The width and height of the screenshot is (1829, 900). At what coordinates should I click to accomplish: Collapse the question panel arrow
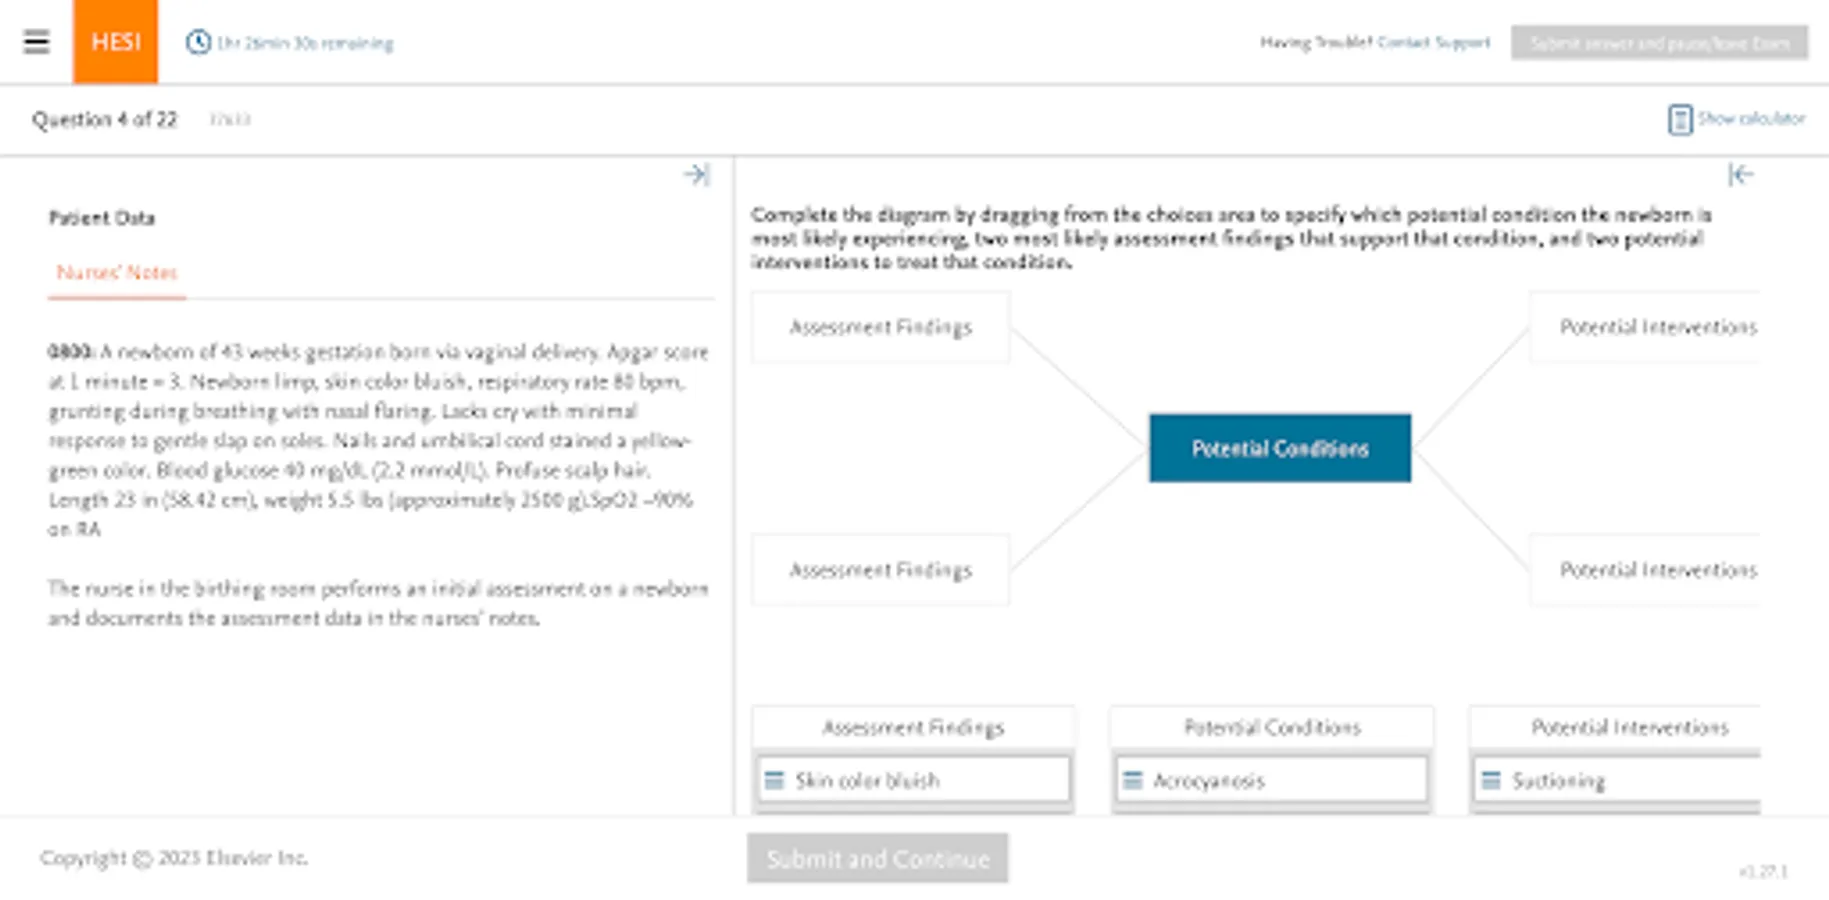coord(1740,175)
